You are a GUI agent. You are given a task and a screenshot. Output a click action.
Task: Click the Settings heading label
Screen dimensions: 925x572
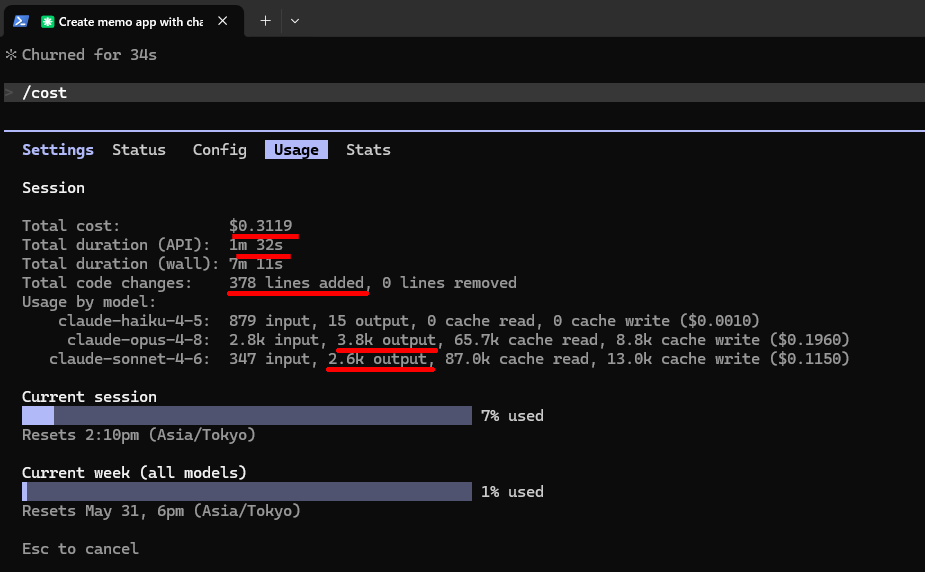coord(58,150)
